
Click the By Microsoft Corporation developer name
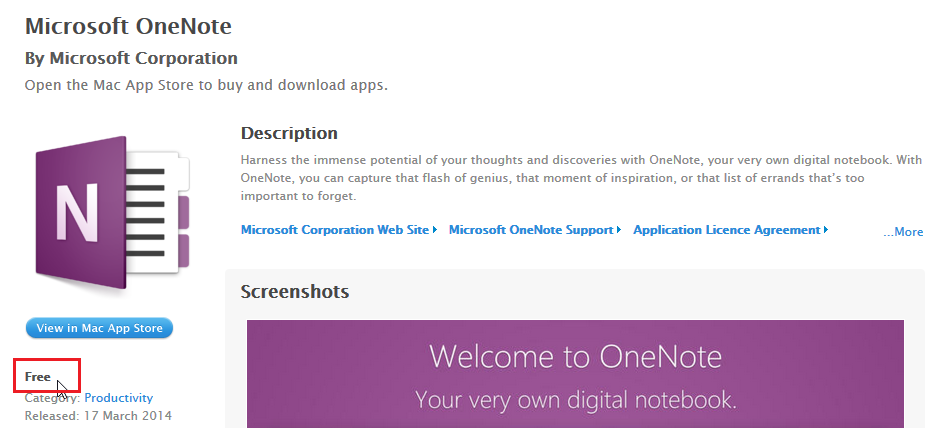pos(131,59)
